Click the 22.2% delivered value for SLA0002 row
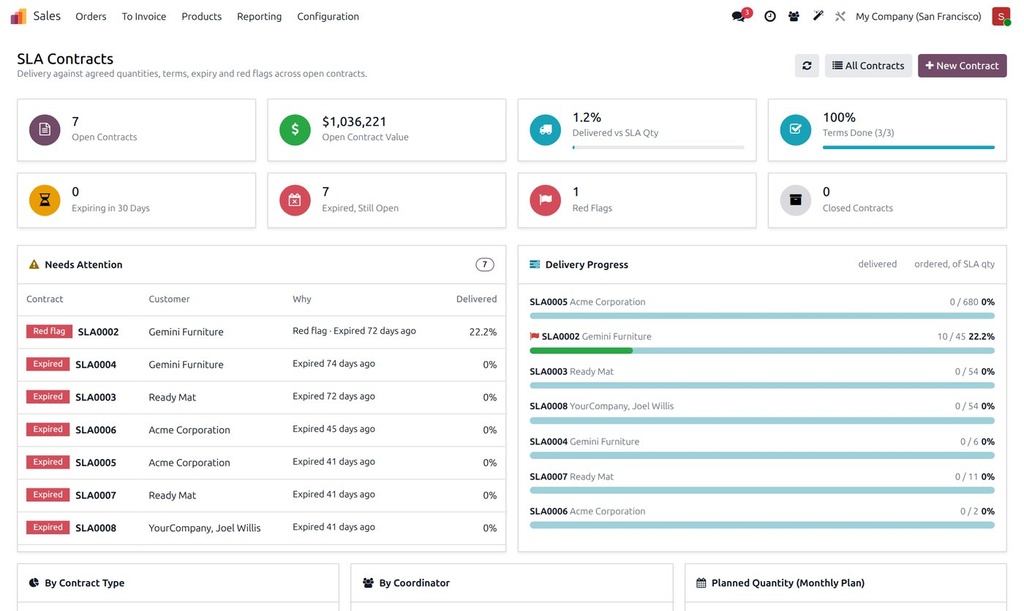Screen dimensions: 1024x611 click(x=483, y=332)
